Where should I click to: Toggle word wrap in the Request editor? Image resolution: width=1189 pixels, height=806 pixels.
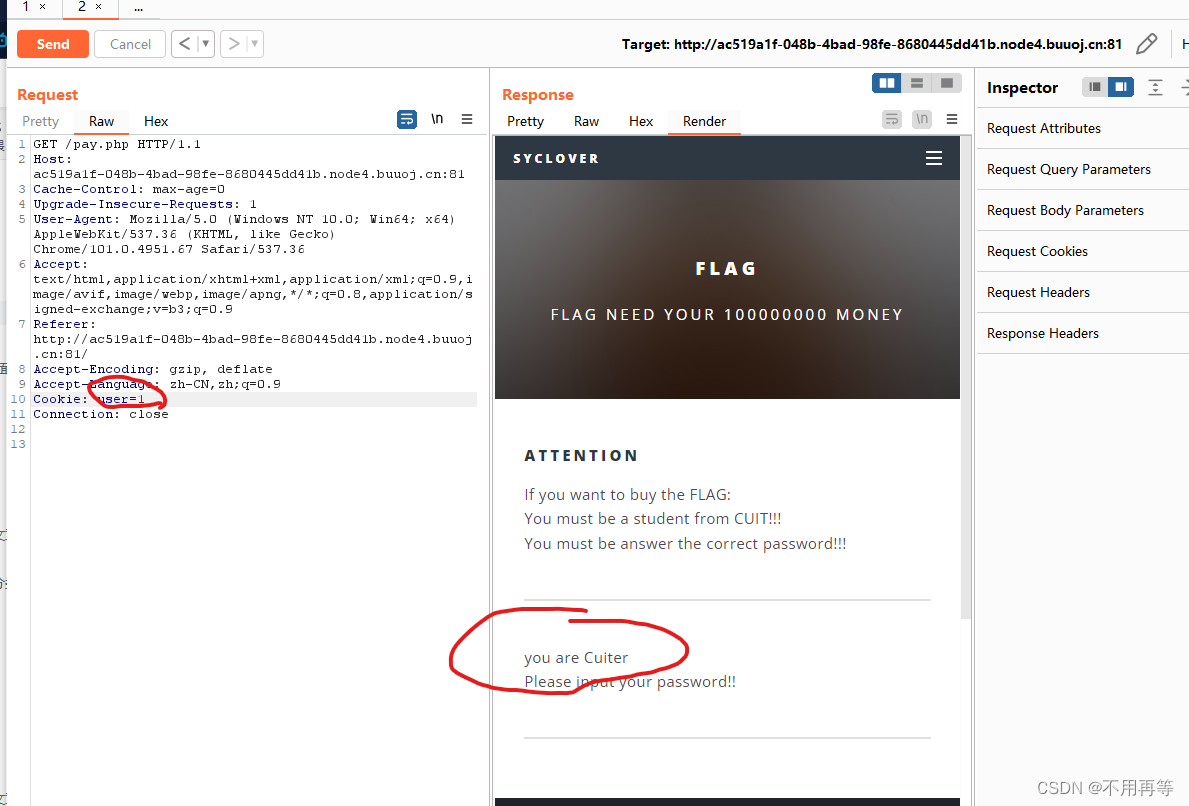(x=406, y=119)
